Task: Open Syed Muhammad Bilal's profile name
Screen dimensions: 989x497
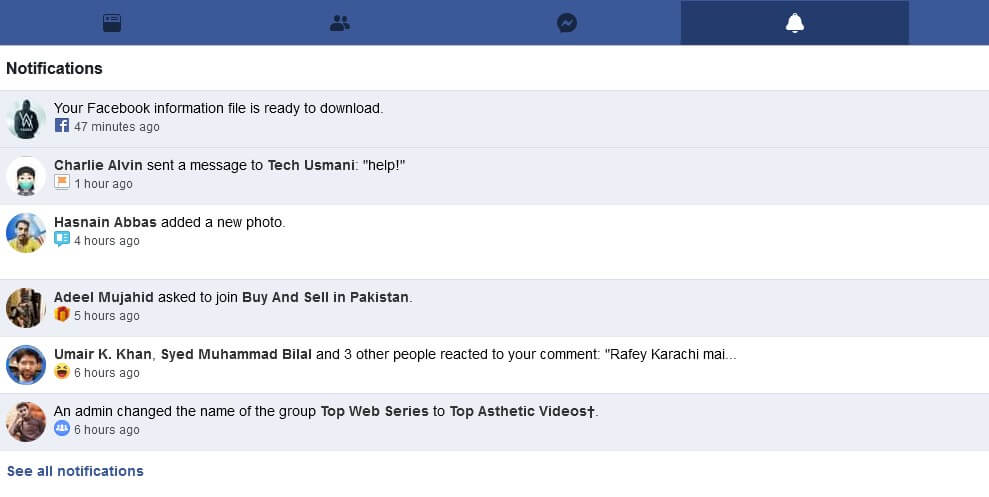Action: (x=236, y=354)
